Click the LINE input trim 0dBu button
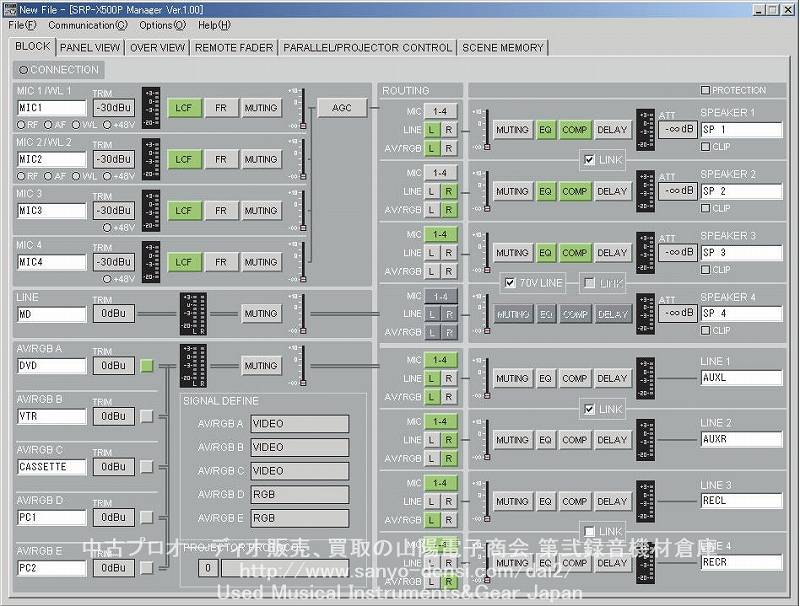Image resolution: width=800 pixels, height=606 pixels. click(114, 314)
